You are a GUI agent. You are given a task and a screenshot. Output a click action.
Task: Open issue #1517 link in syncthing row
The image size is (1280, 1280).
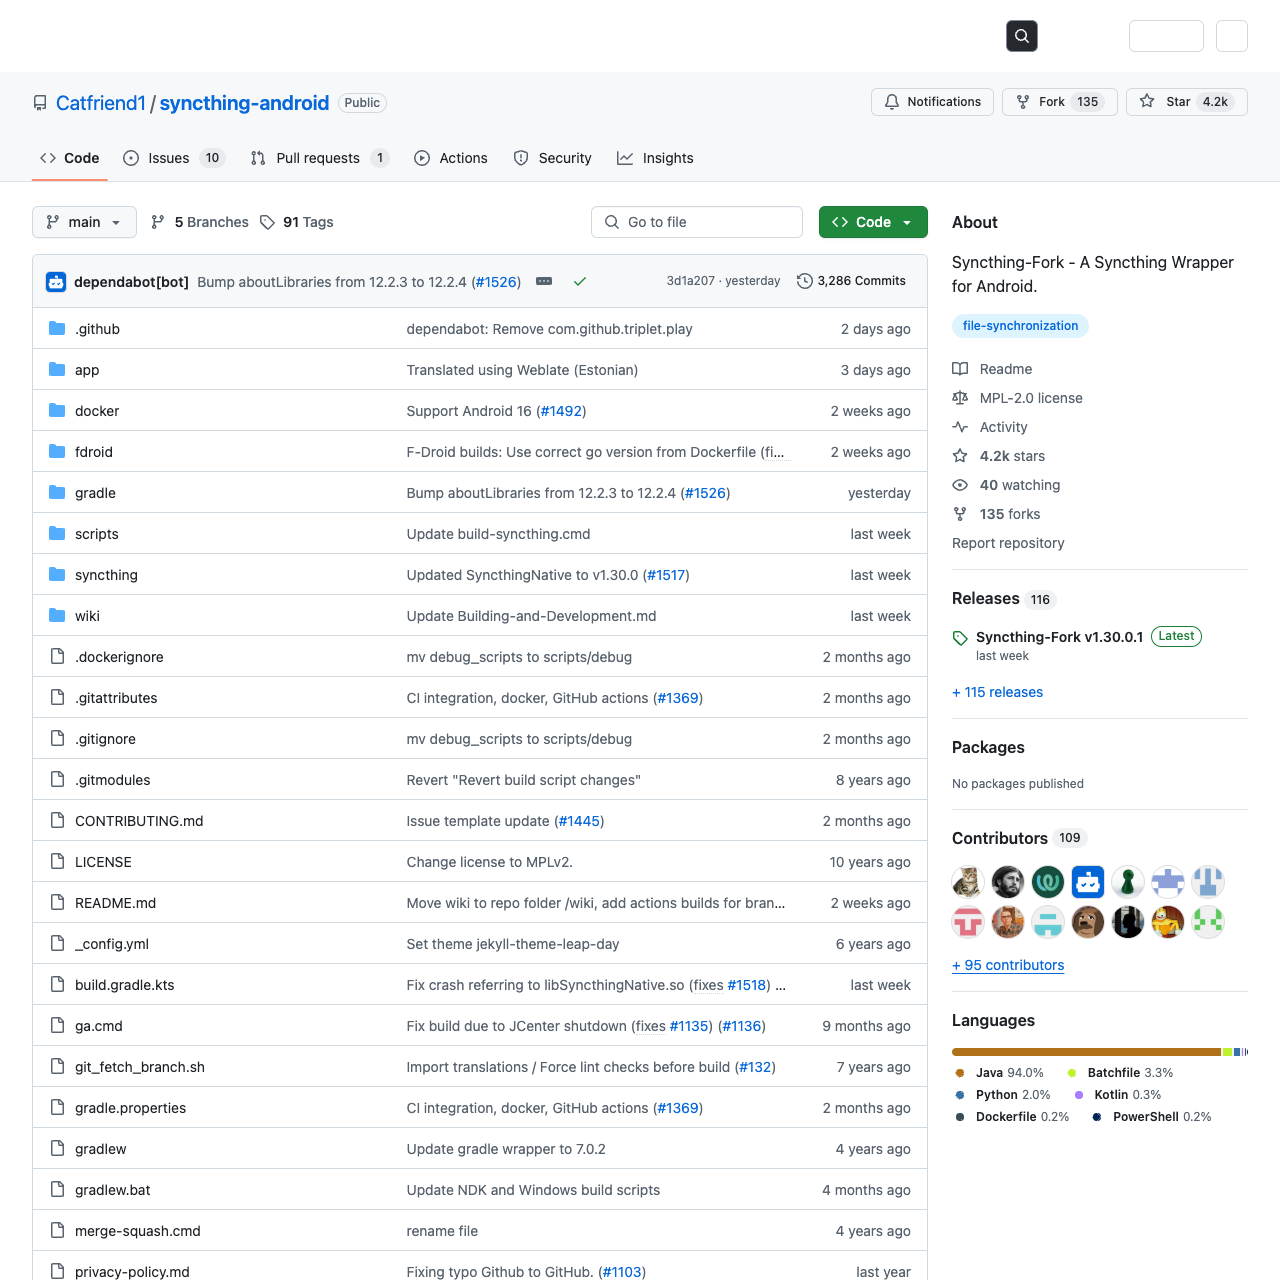click(x=666, y=575)
